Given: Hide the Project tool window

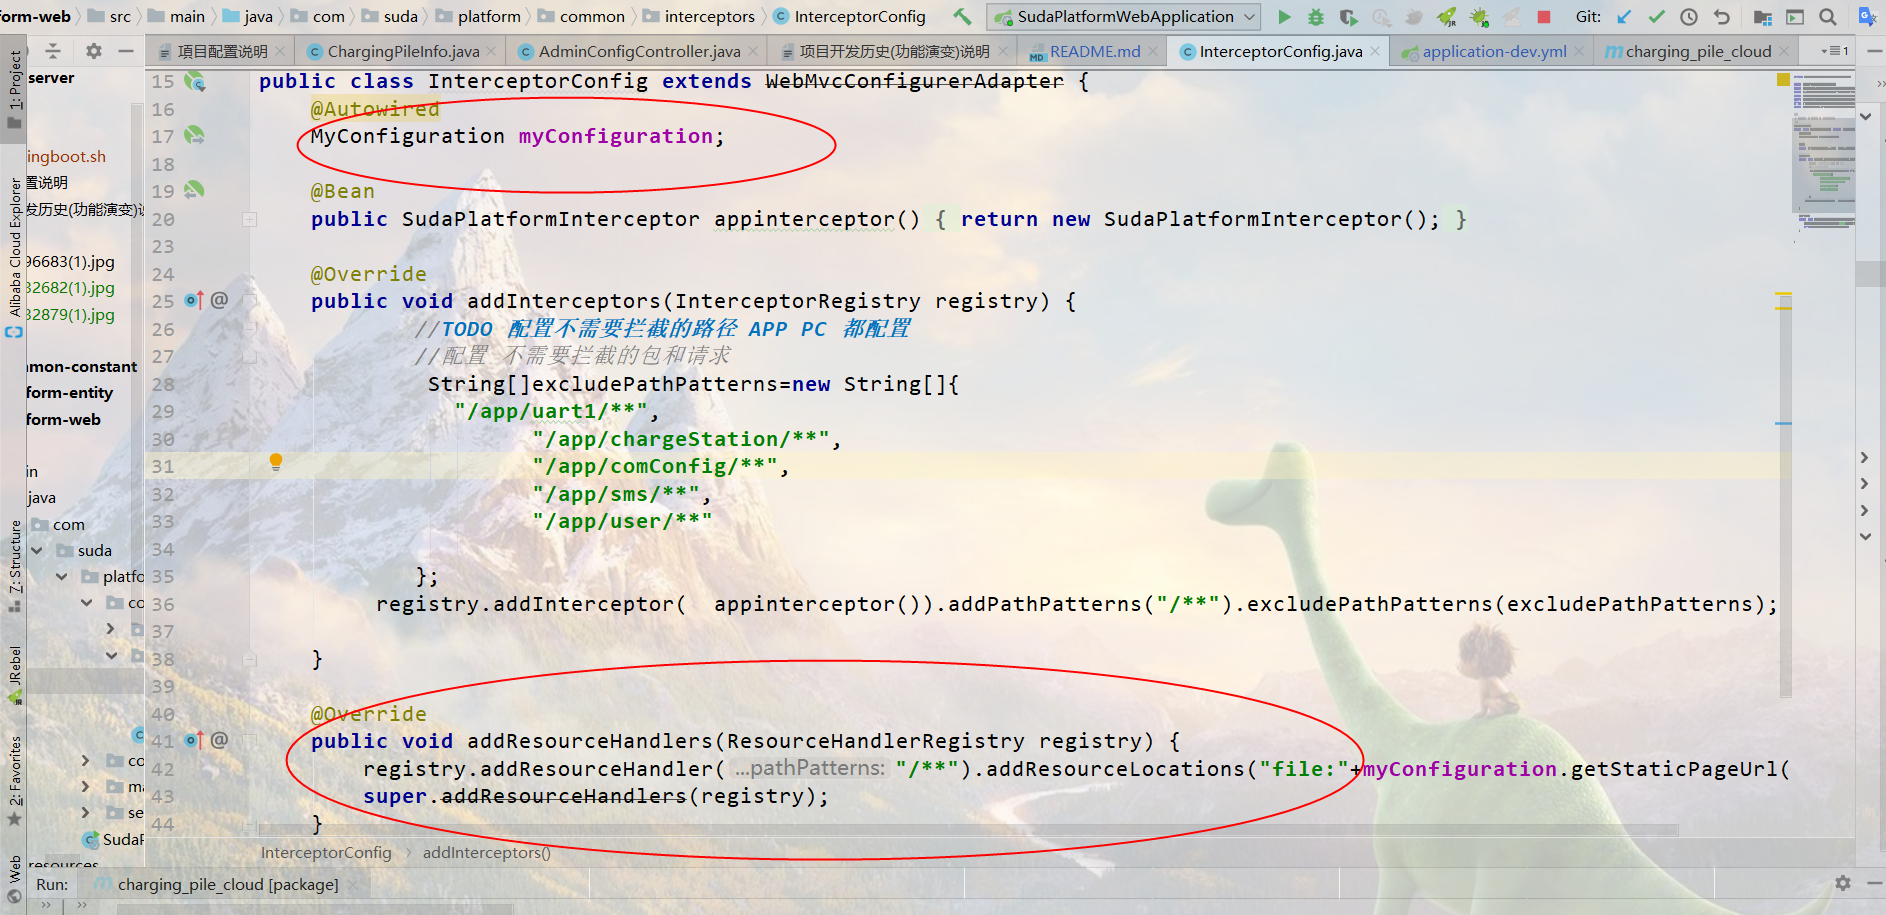Looking at the screenshot, I should (126, 51).
